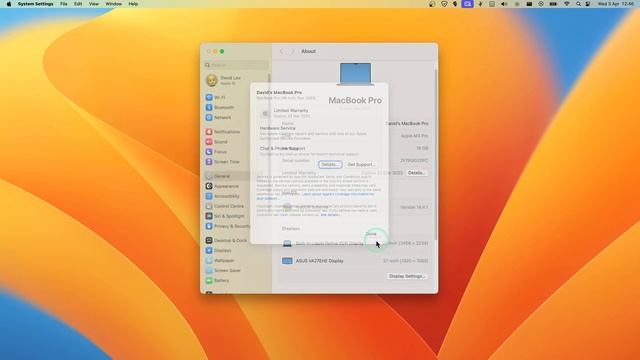Open Spotlight search in menu bar
Screen dimensions: 640x360
pos(578,4)
